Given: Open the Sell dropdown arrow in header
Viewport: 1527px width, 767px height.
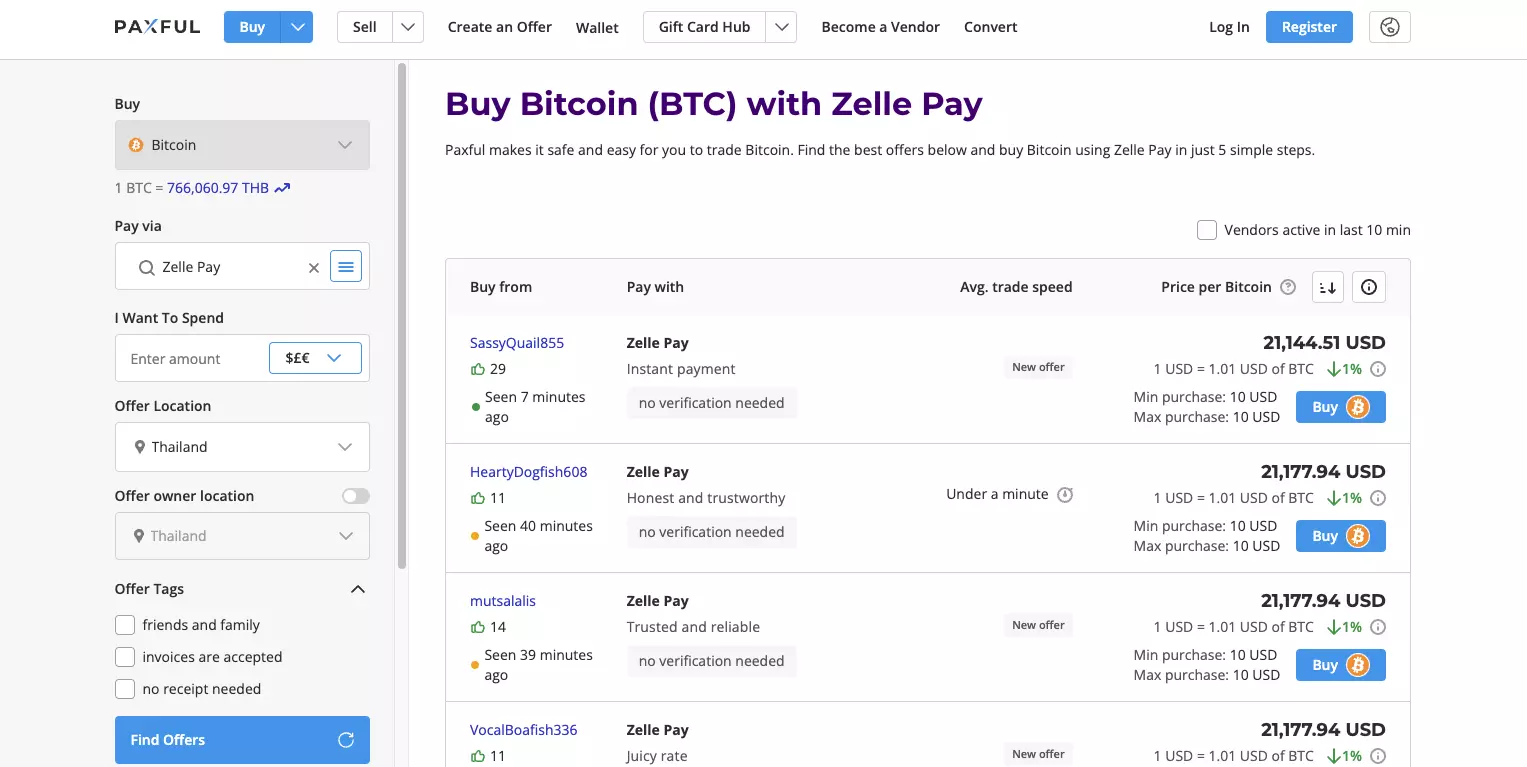Looking at the screenshot, I should 408,27.
